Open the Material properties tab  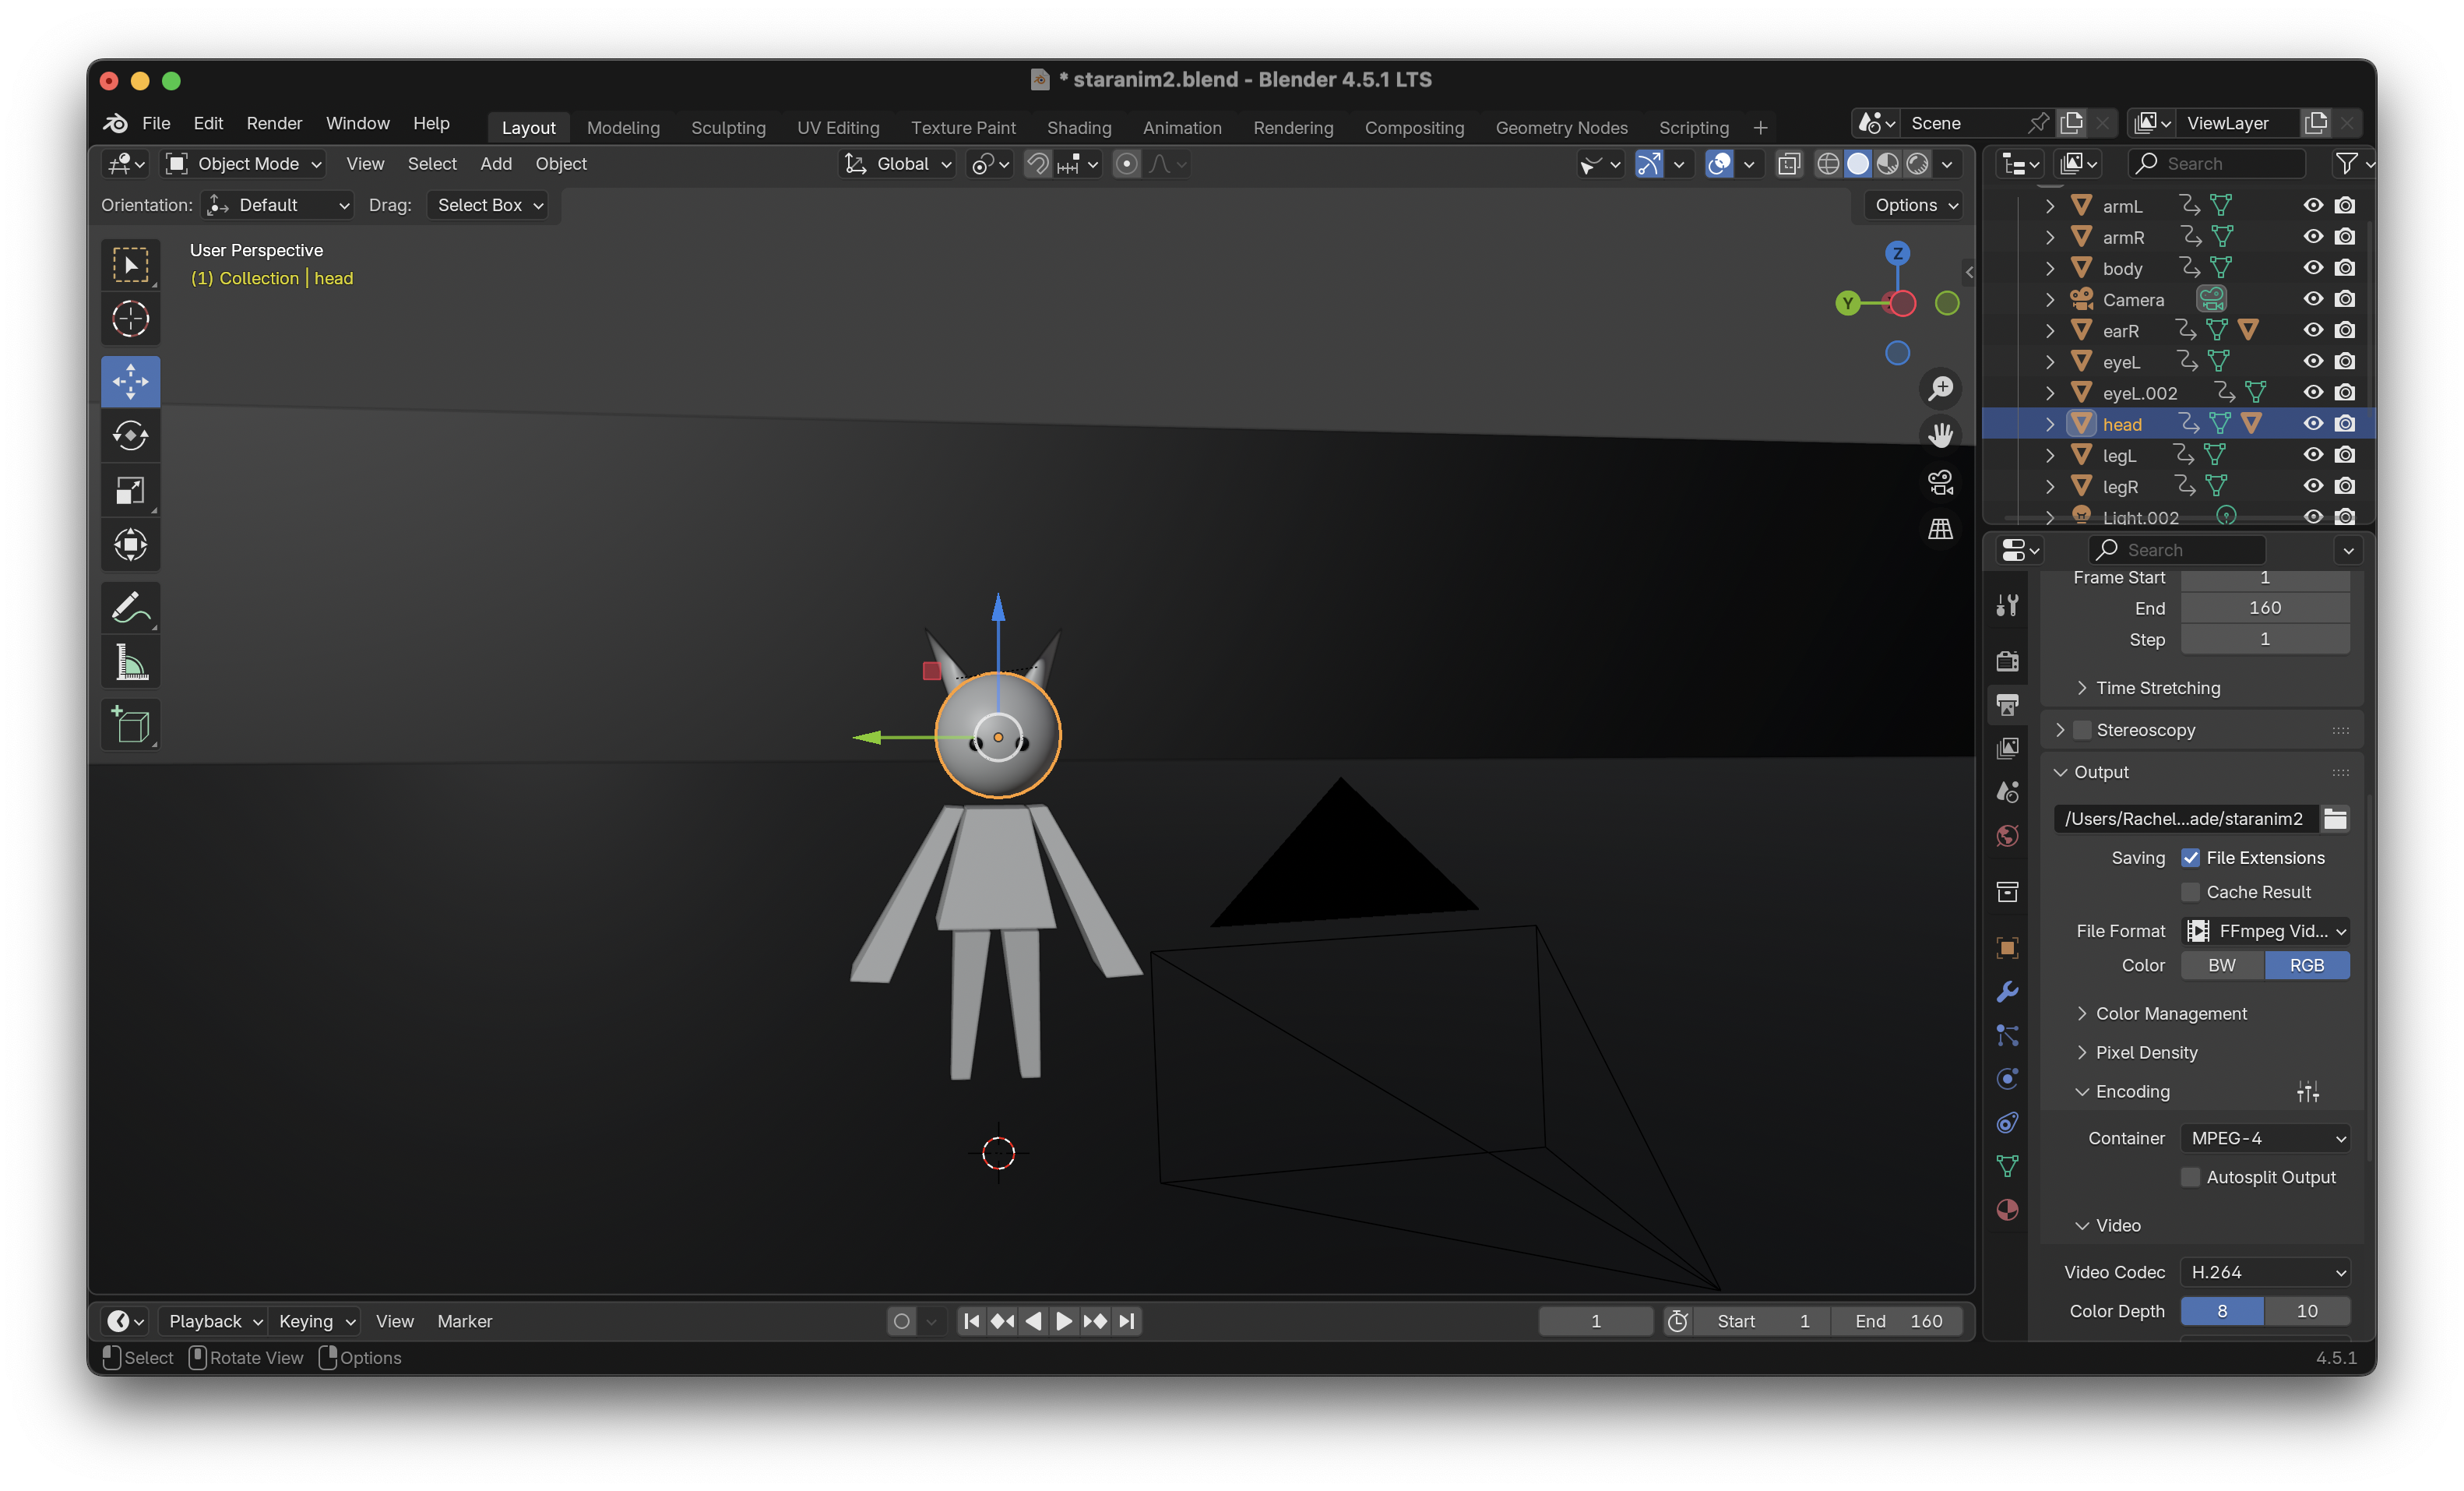[2007, 1210]
